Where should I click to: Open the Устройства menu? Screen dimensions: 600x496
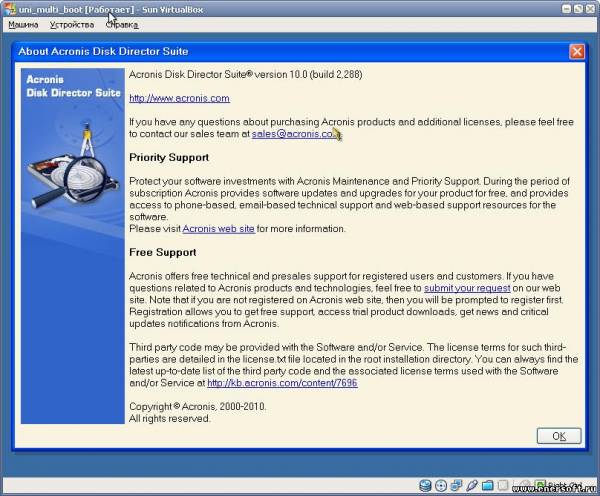coord(72,25)
